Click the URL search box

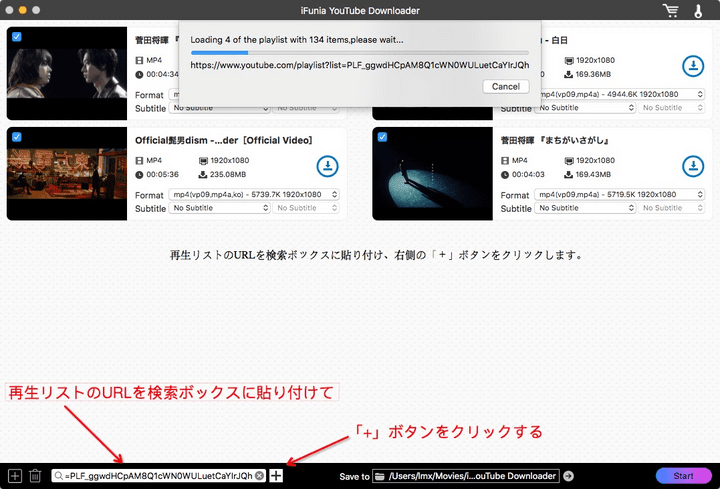[x=158, y=476]
